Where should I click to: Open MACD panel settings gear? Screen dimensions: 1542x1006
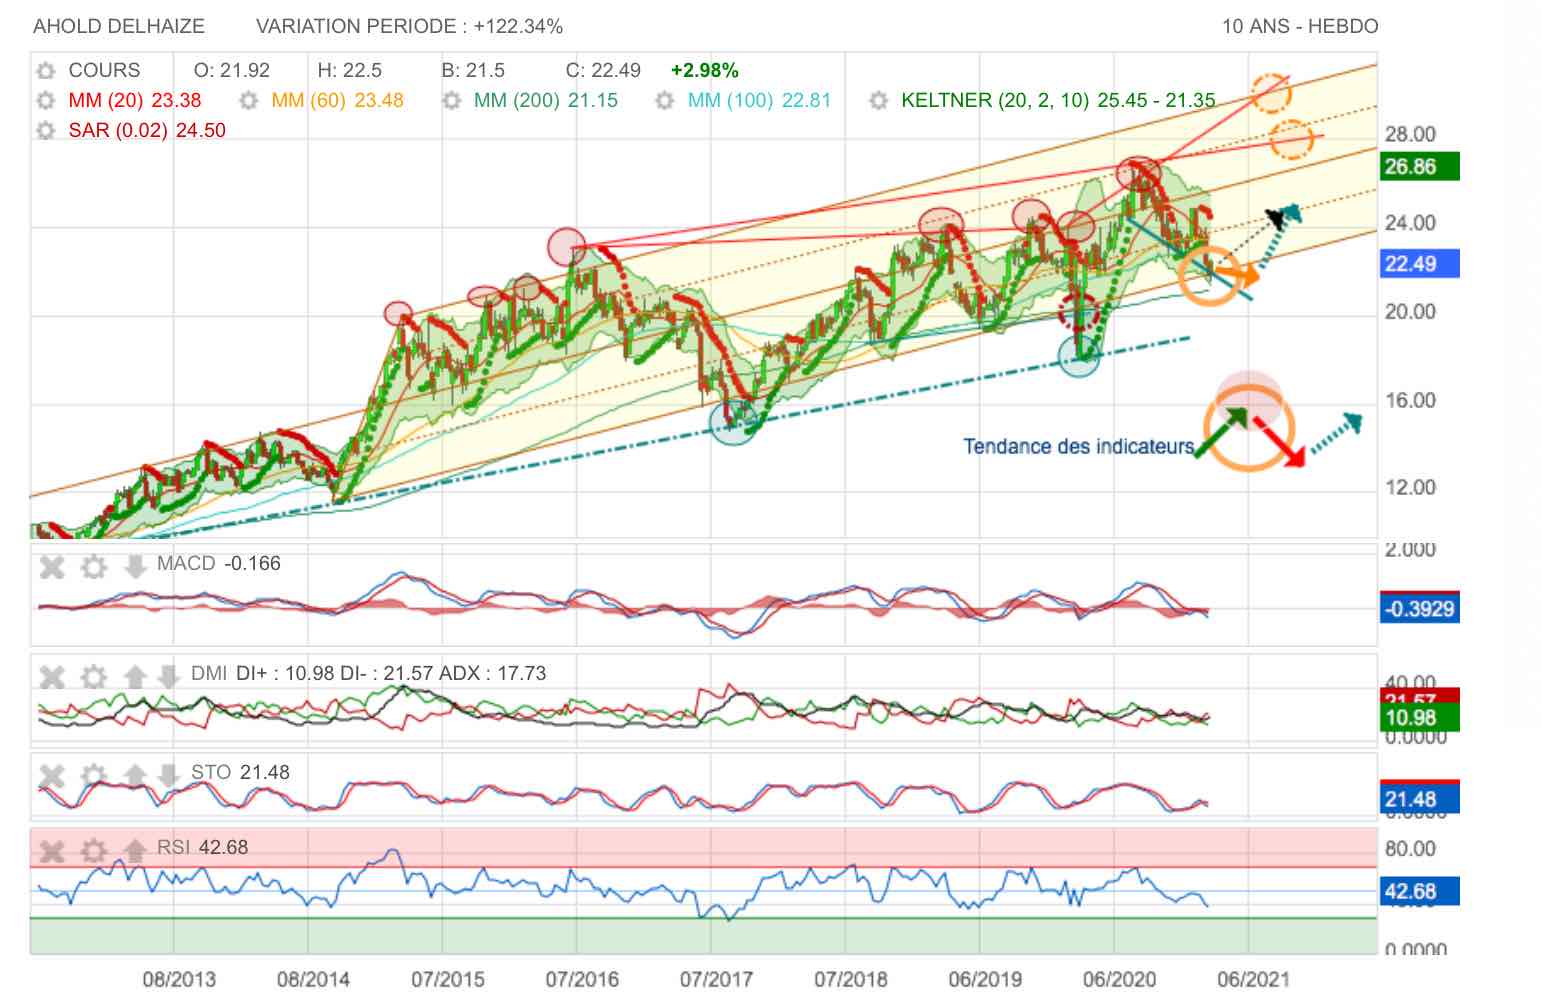coord(93,568)
